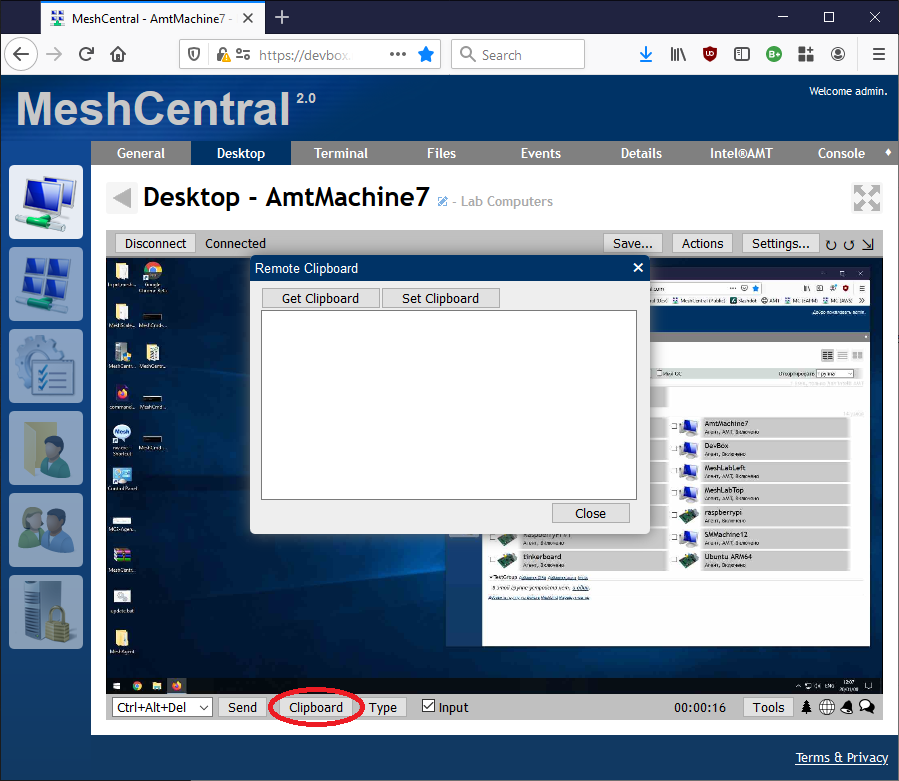Click remote Windows Start button
The height and width of the screenshot is (781, 899).
click(x=117, y=685)
